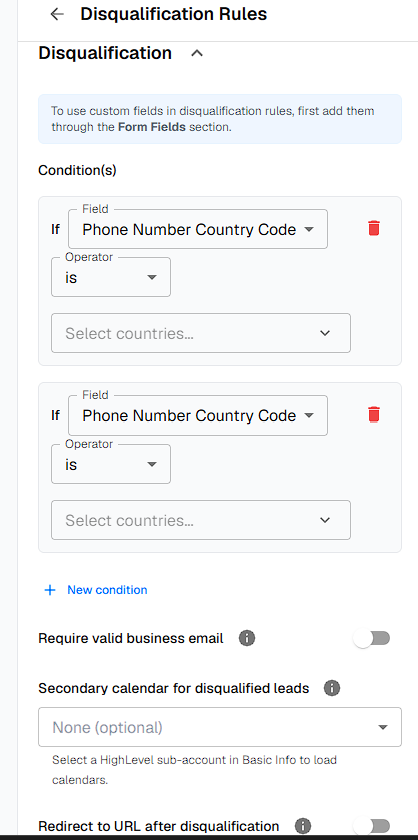This screenshot has height=840, width=418.
Task: Click the plus icon next to New condition
Action: click(50, 590)
